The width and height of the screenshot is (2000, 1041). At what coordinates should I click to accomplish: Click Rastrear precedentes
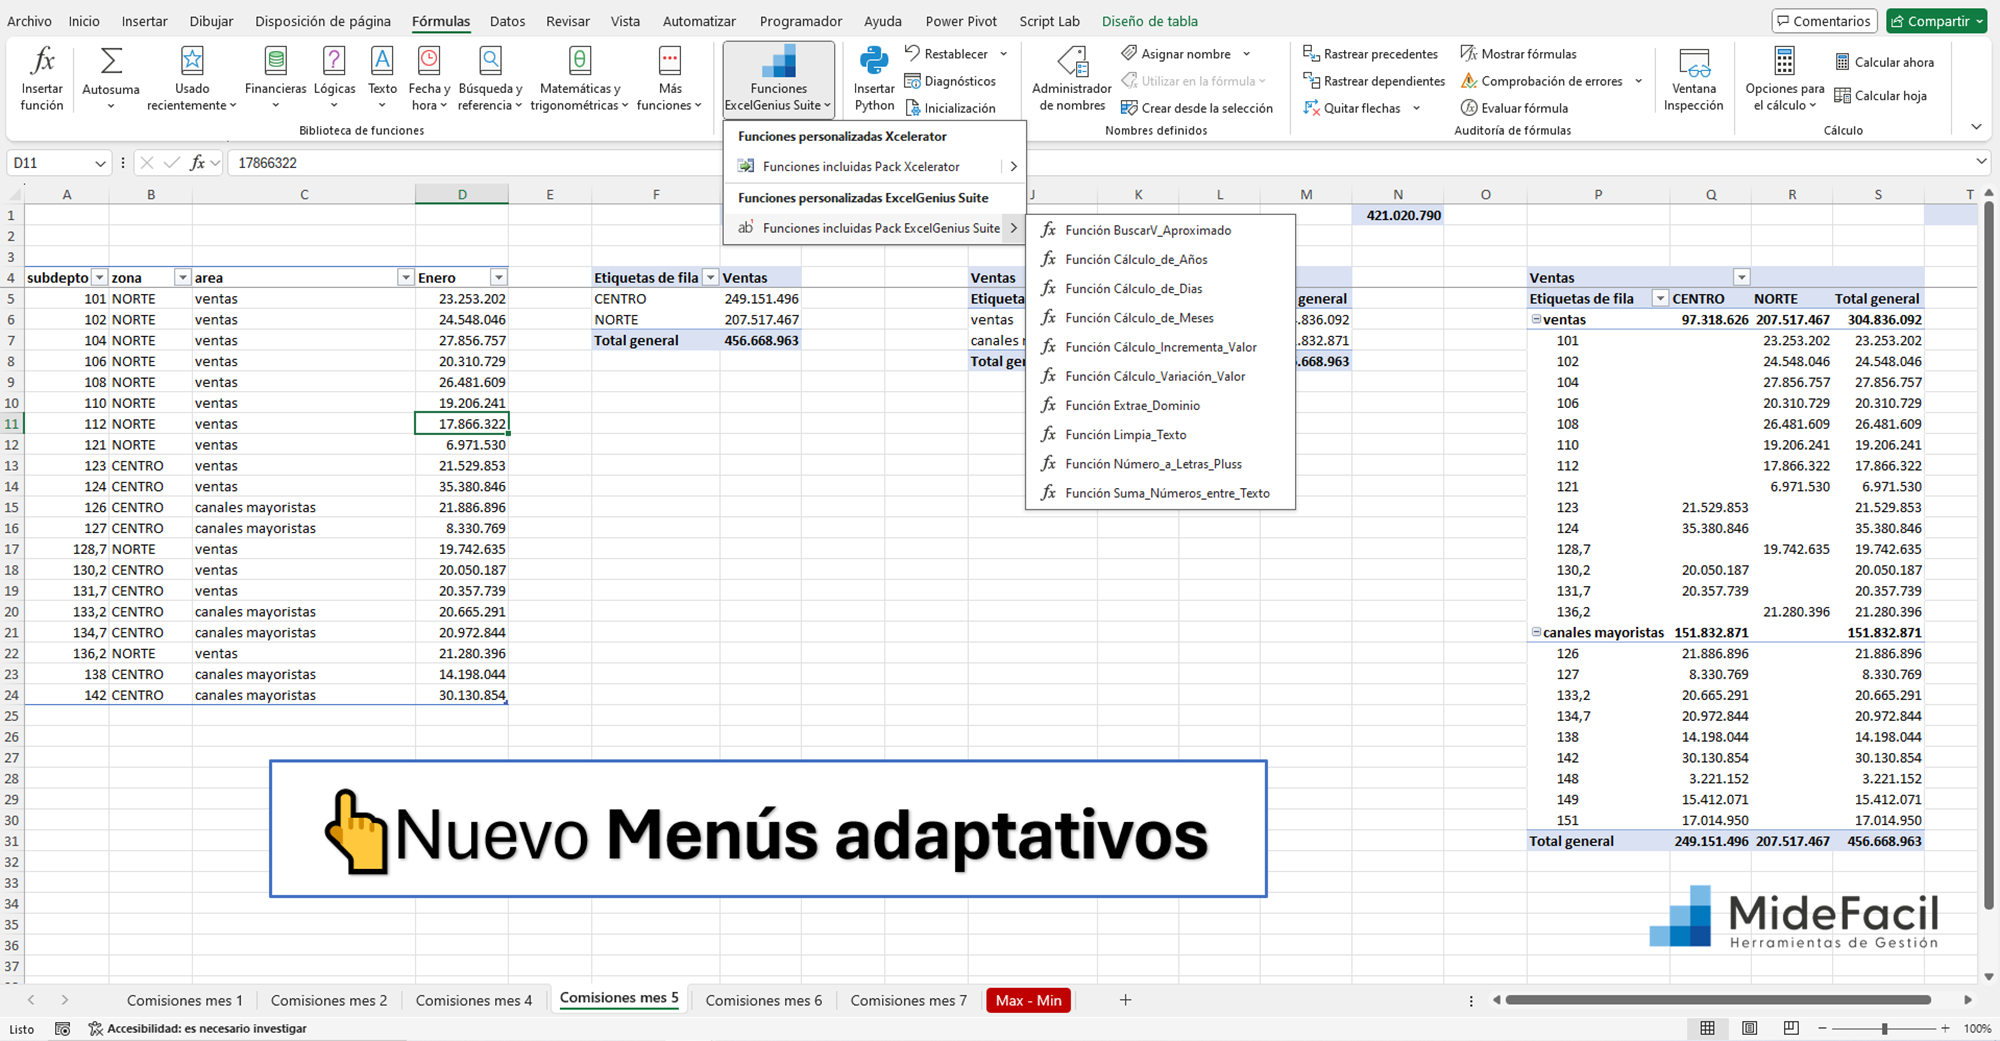(x=1370, y=54)
